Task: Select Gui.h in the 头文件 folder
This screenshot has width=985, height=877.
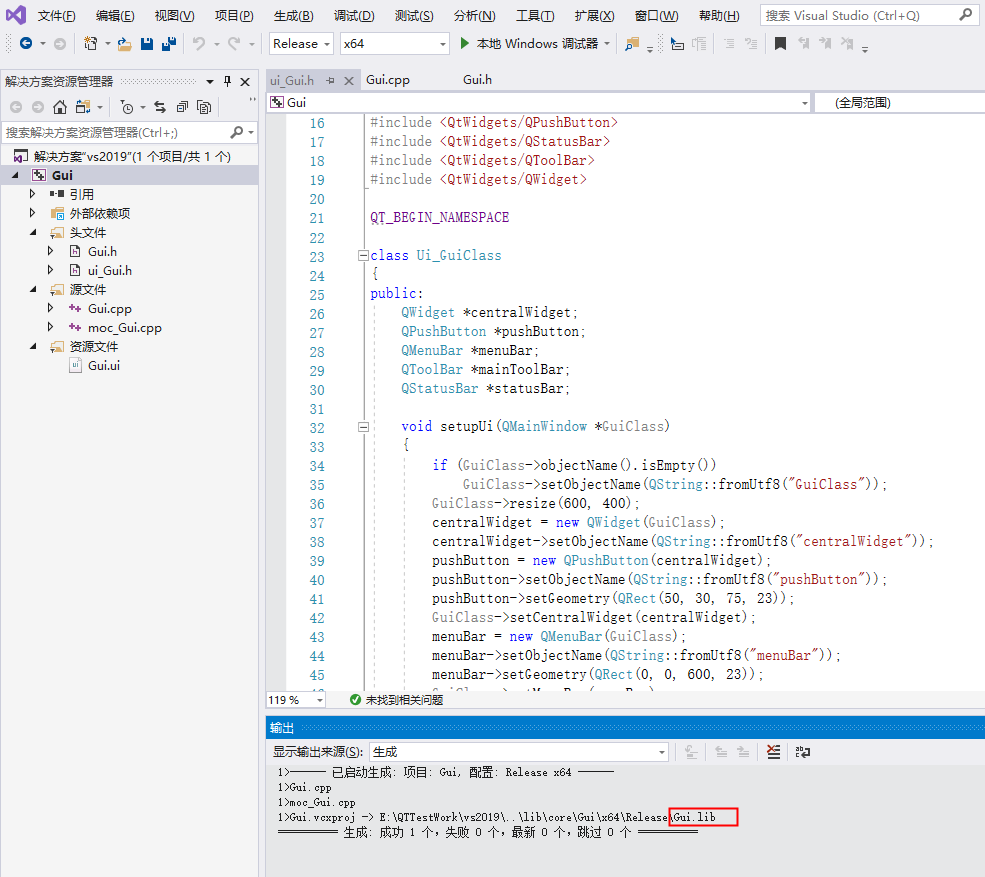Action: point(102,251)
